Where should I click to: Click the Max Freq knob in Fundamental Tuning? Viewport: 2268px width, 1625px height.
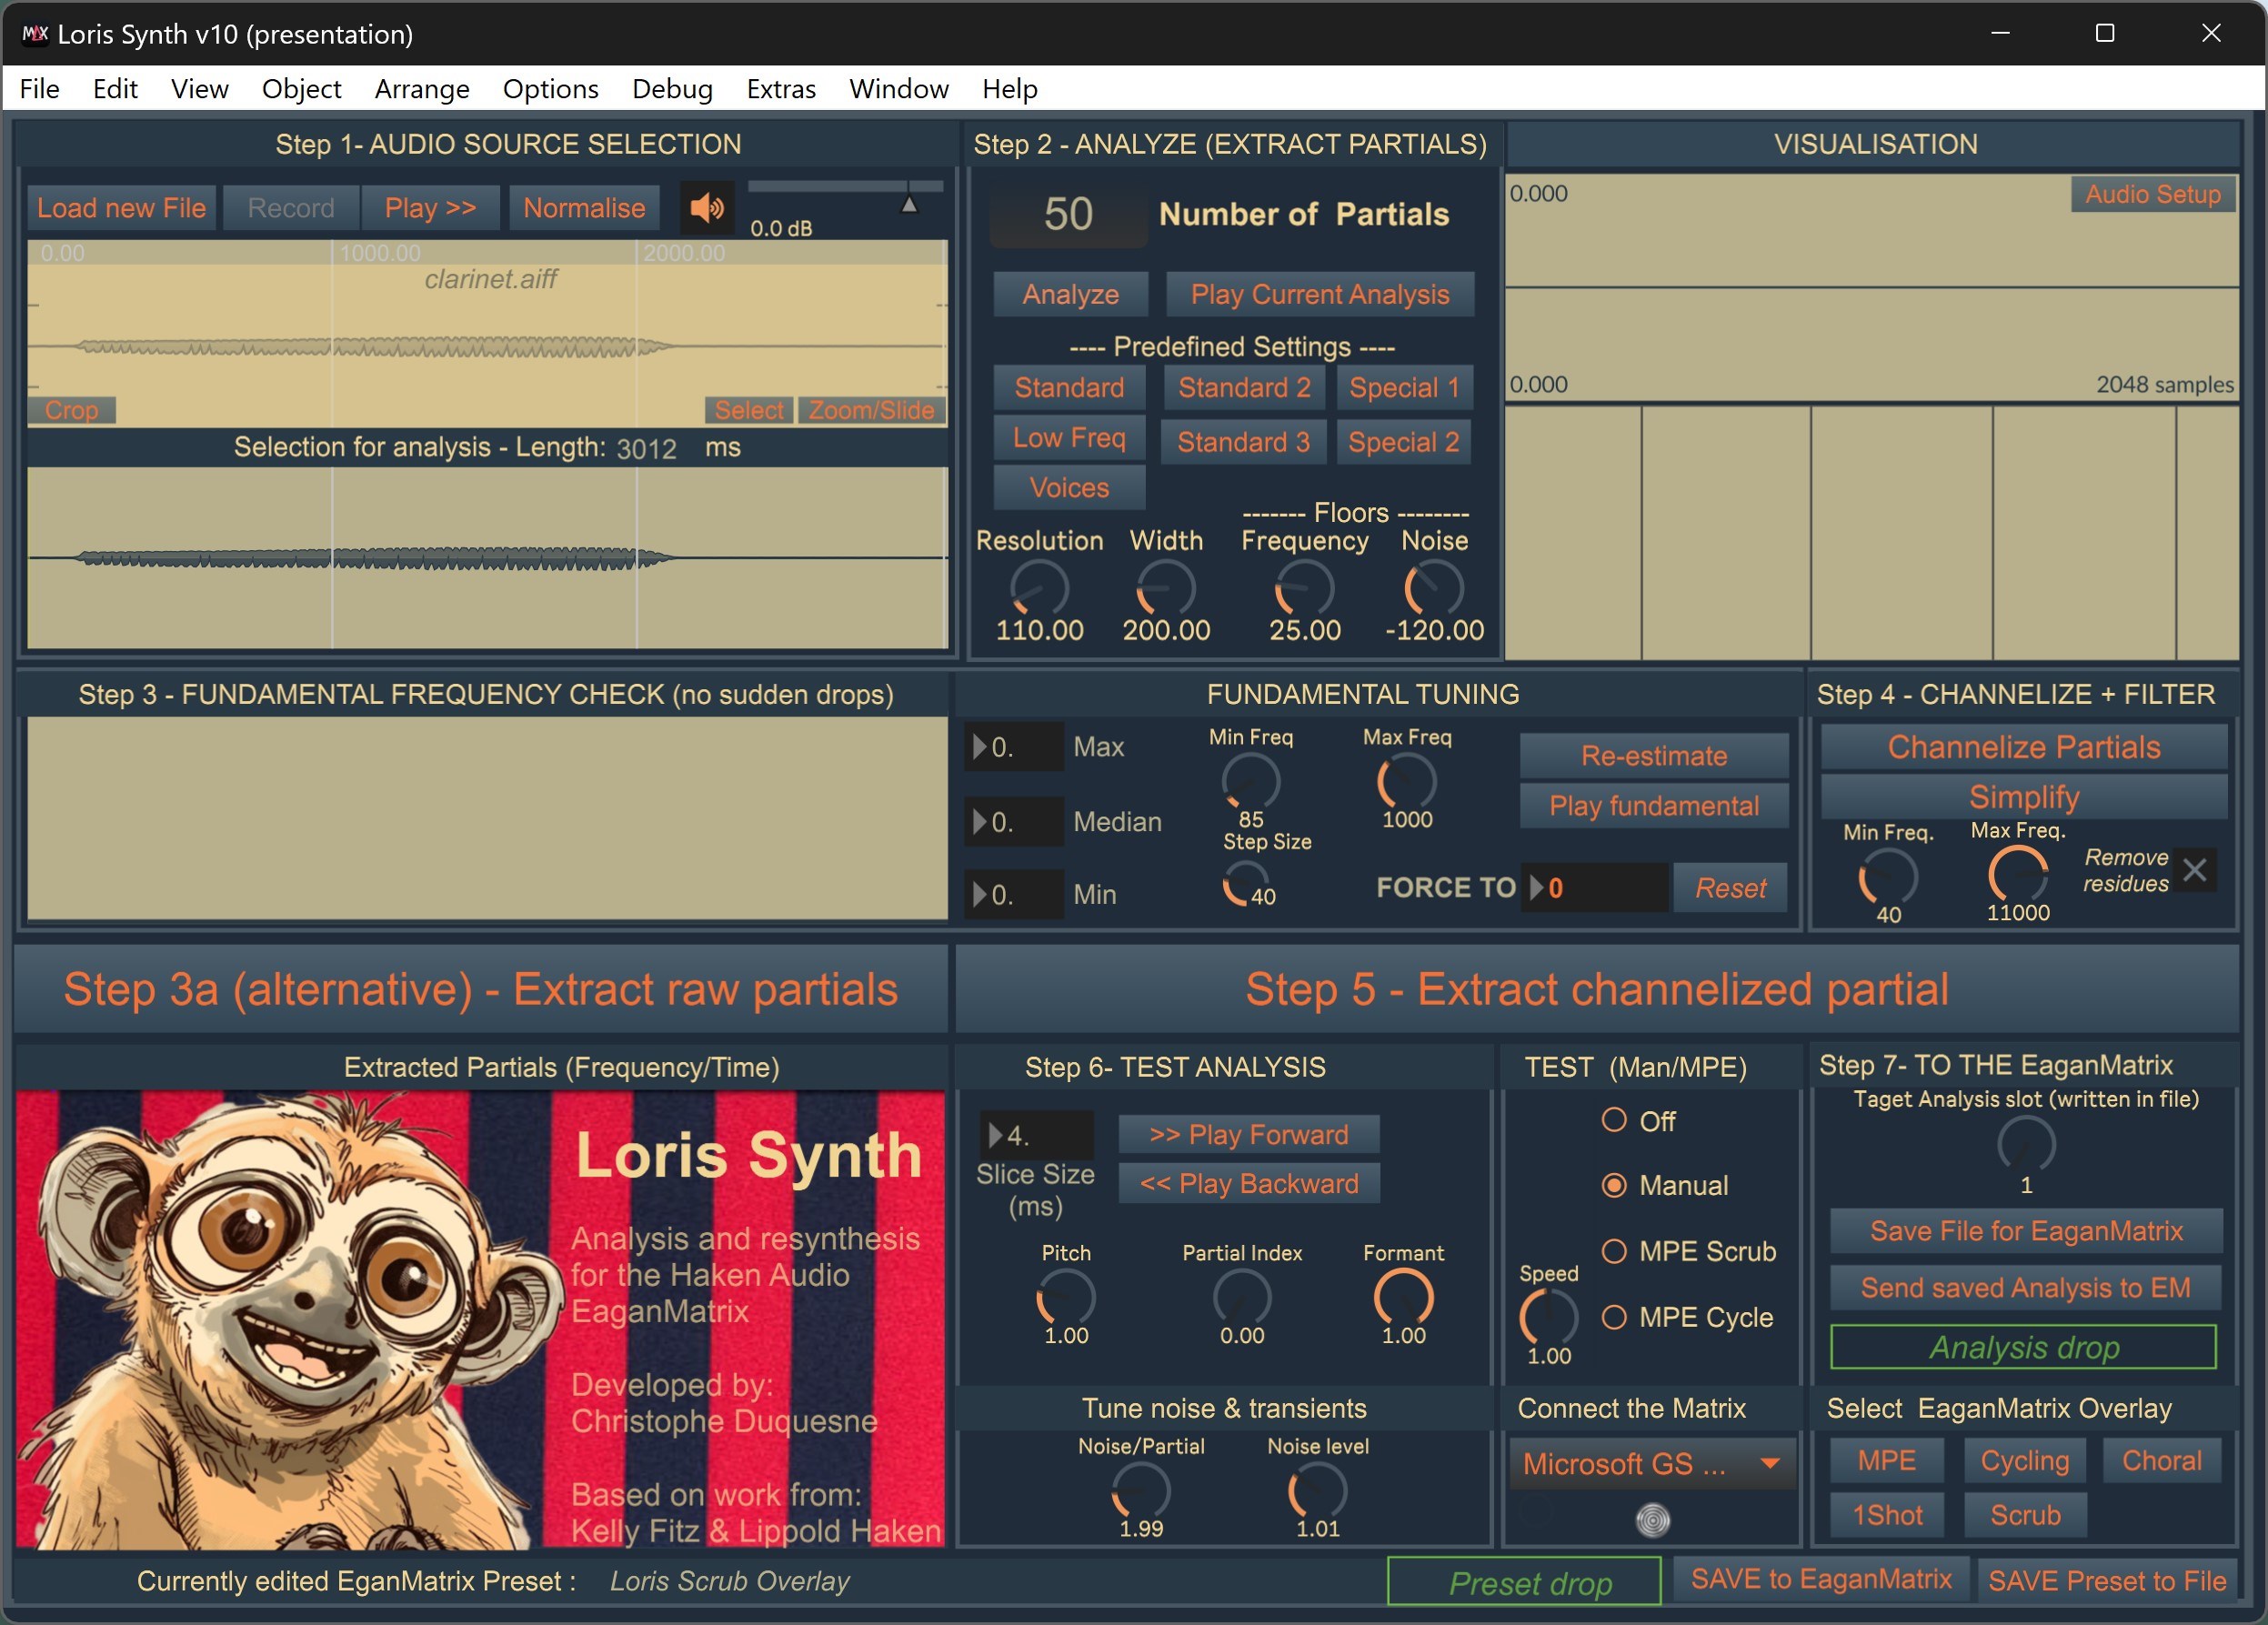pos(1406,782)
